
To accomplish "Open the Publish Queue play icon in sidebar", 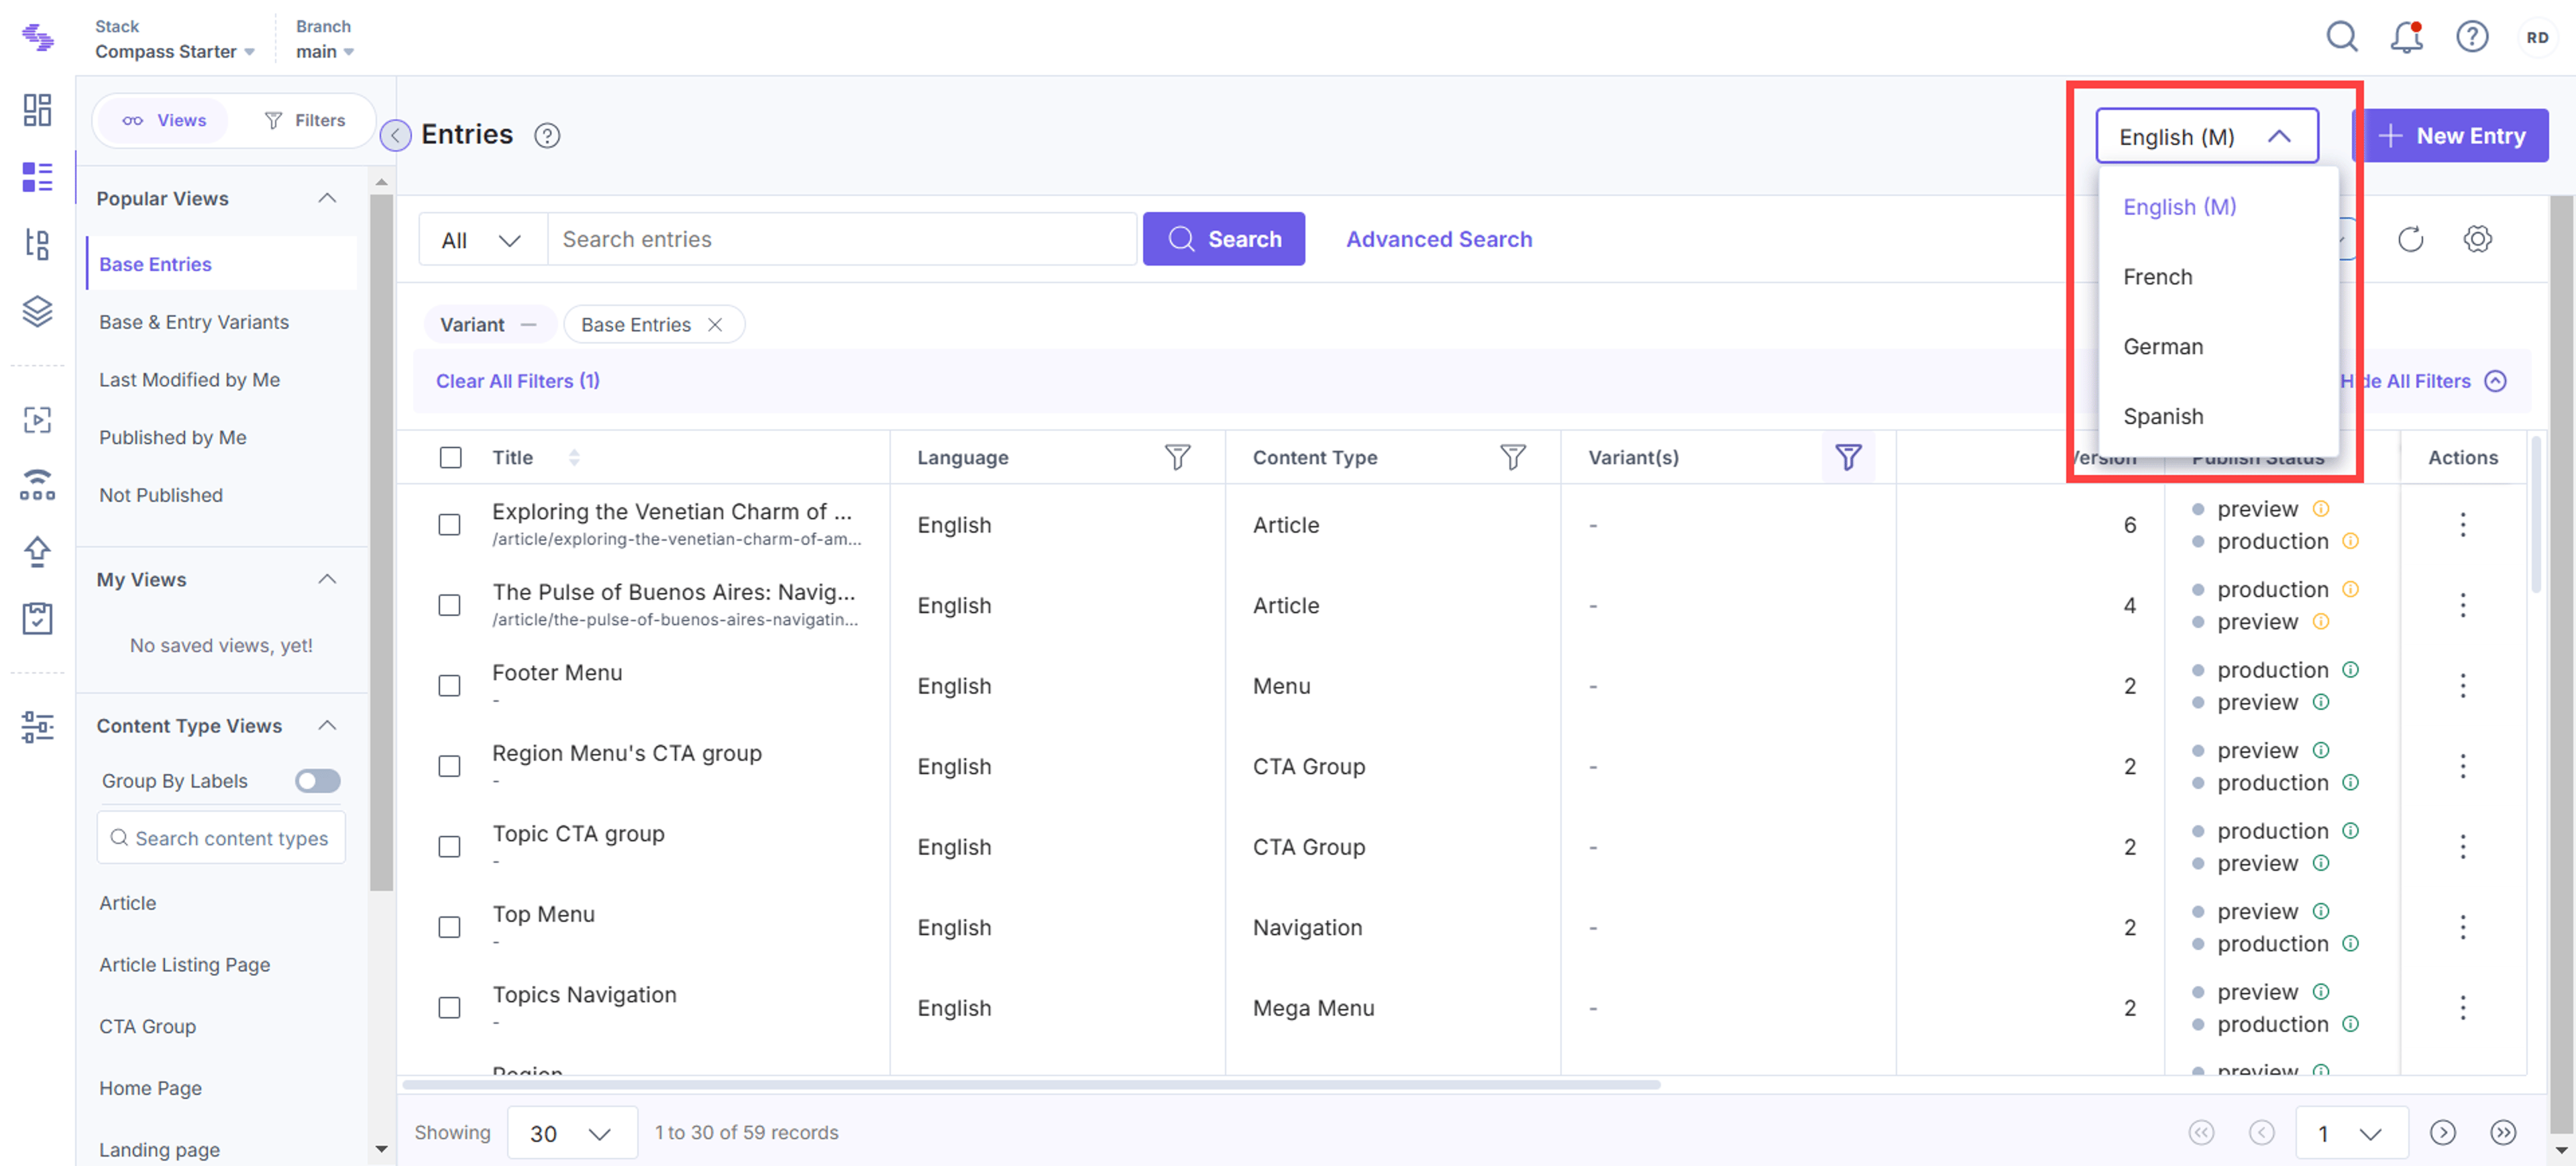I will pos(37,419).
